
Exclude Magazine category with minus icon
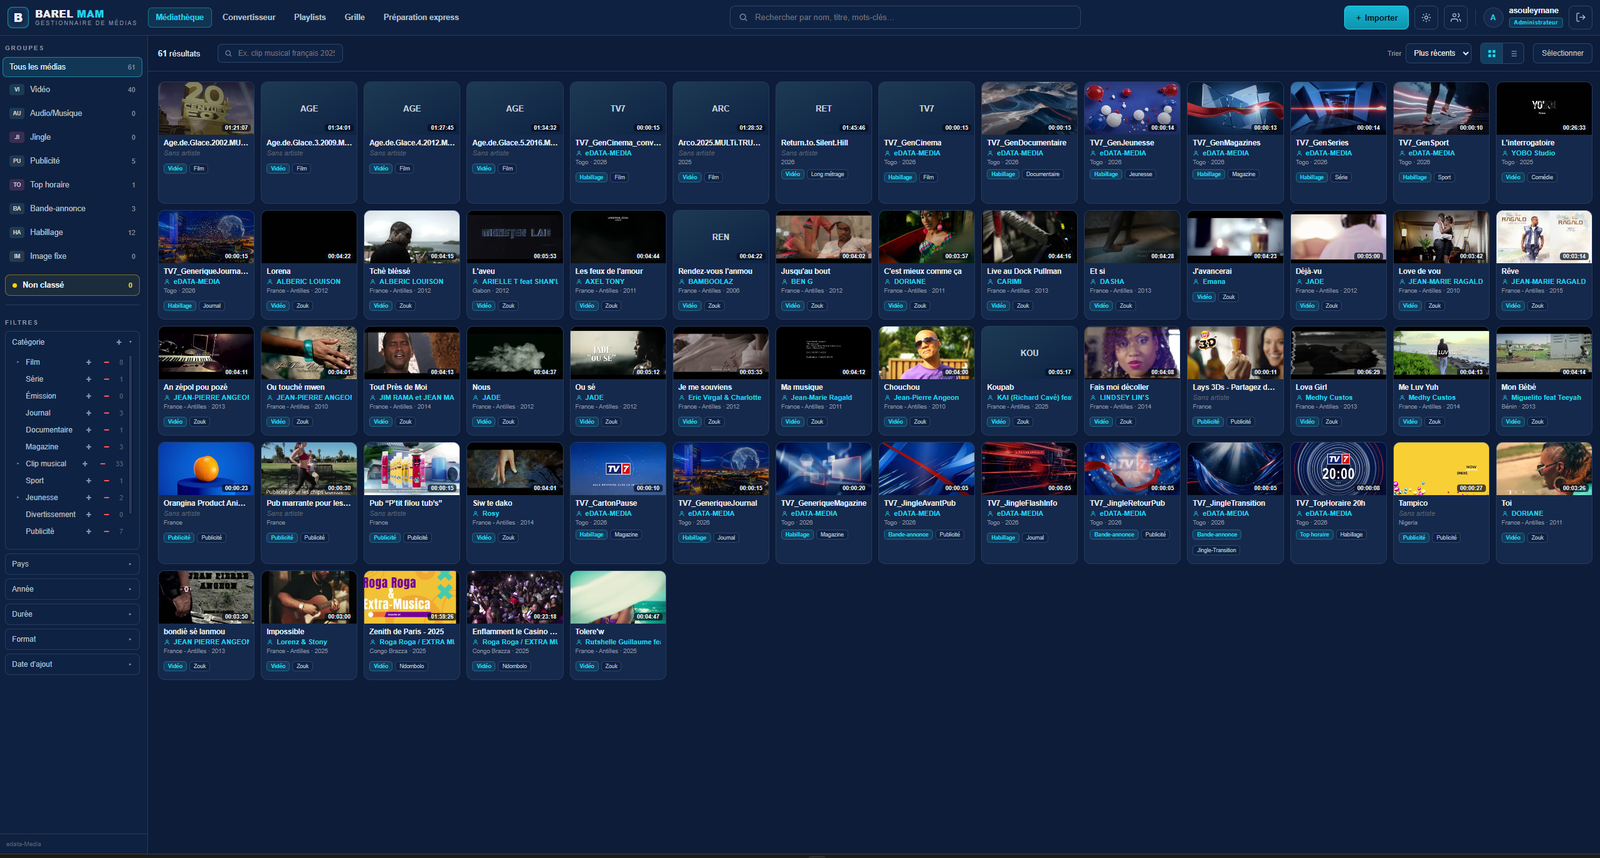(x=106, y=447)
